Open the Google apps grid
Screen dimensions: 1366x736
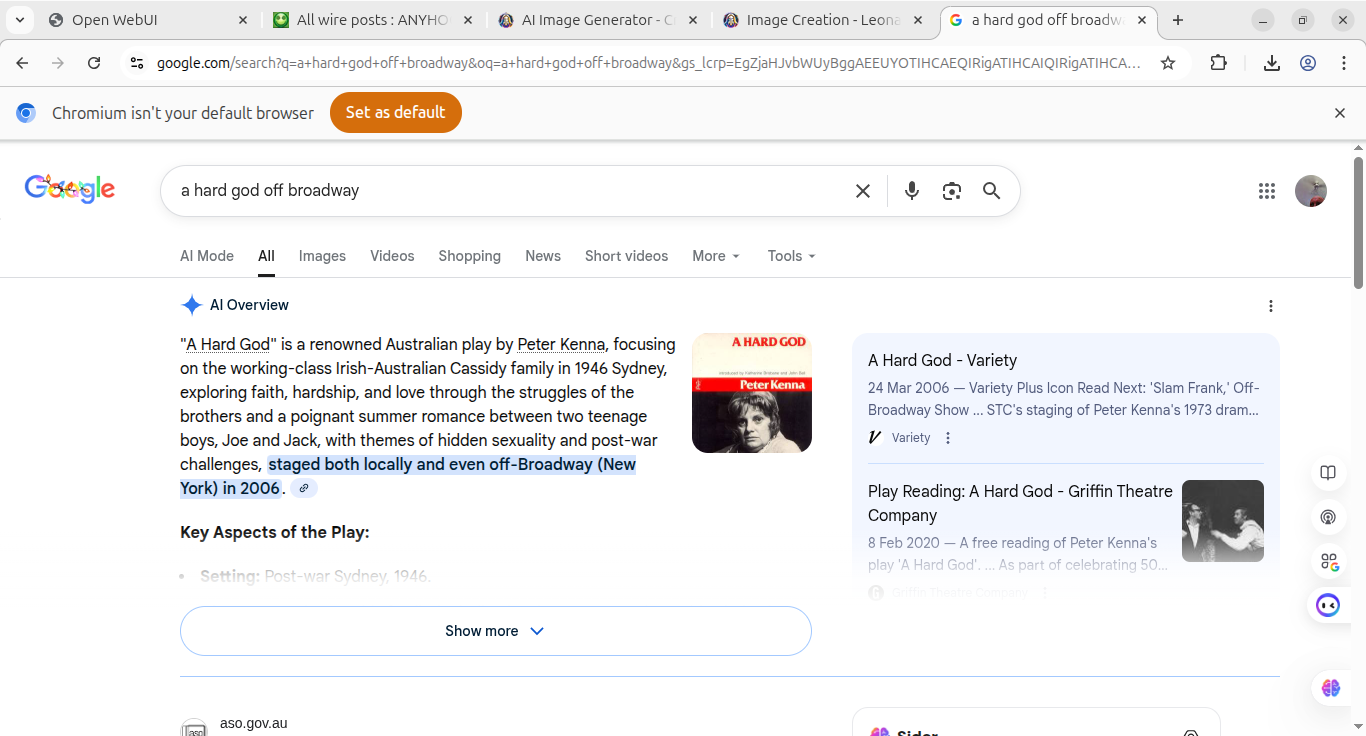(x=1267, y=191)
